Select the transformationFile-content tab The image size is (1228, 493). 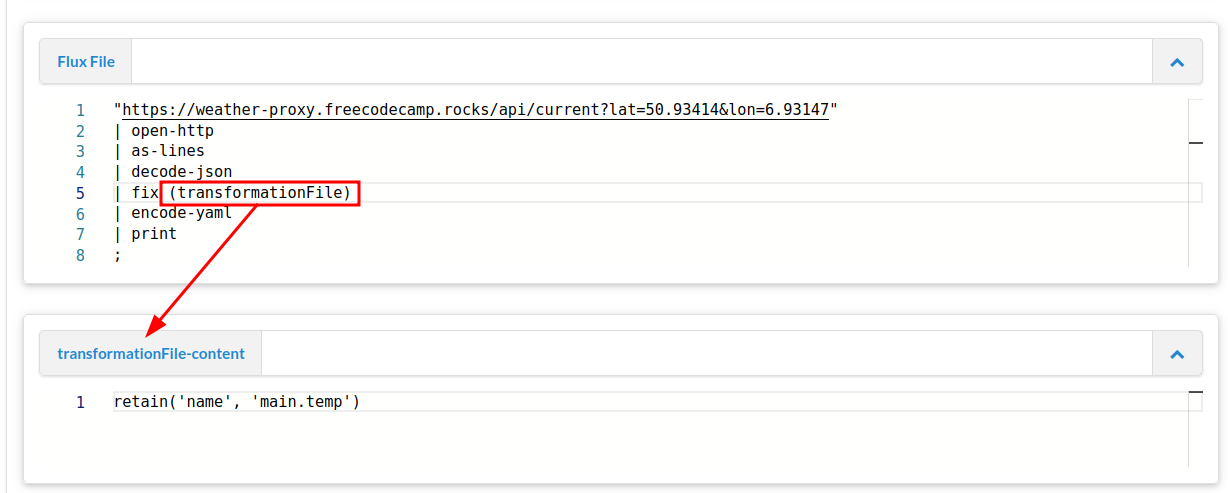point(151,354)
